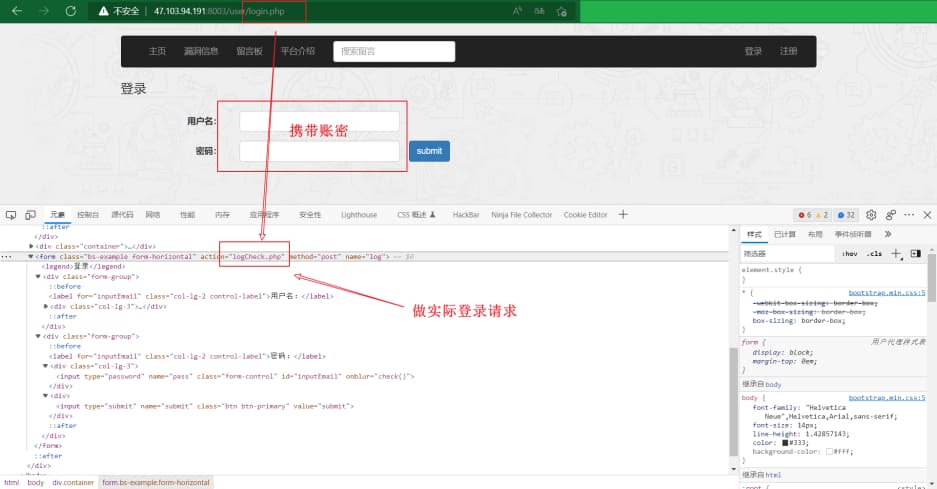
Task: Go to 主页 in site navbar
Action: (x=157, y=51)
